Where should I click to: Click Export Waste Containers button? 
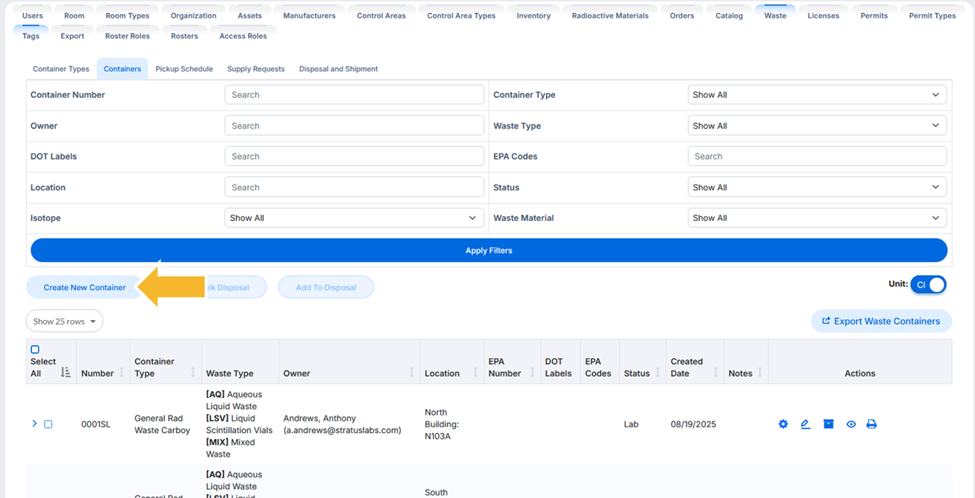pos(881,321)
